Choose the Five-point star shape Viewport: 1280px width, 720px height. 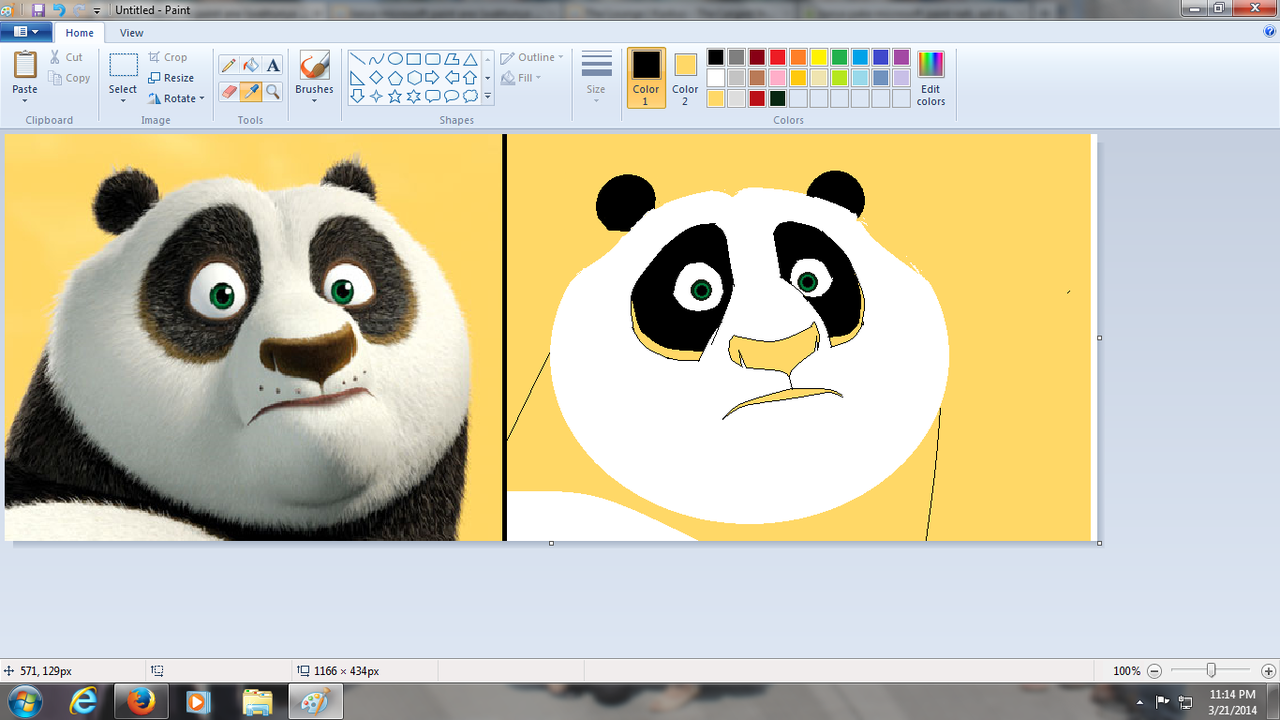click(x=395, y=96)
